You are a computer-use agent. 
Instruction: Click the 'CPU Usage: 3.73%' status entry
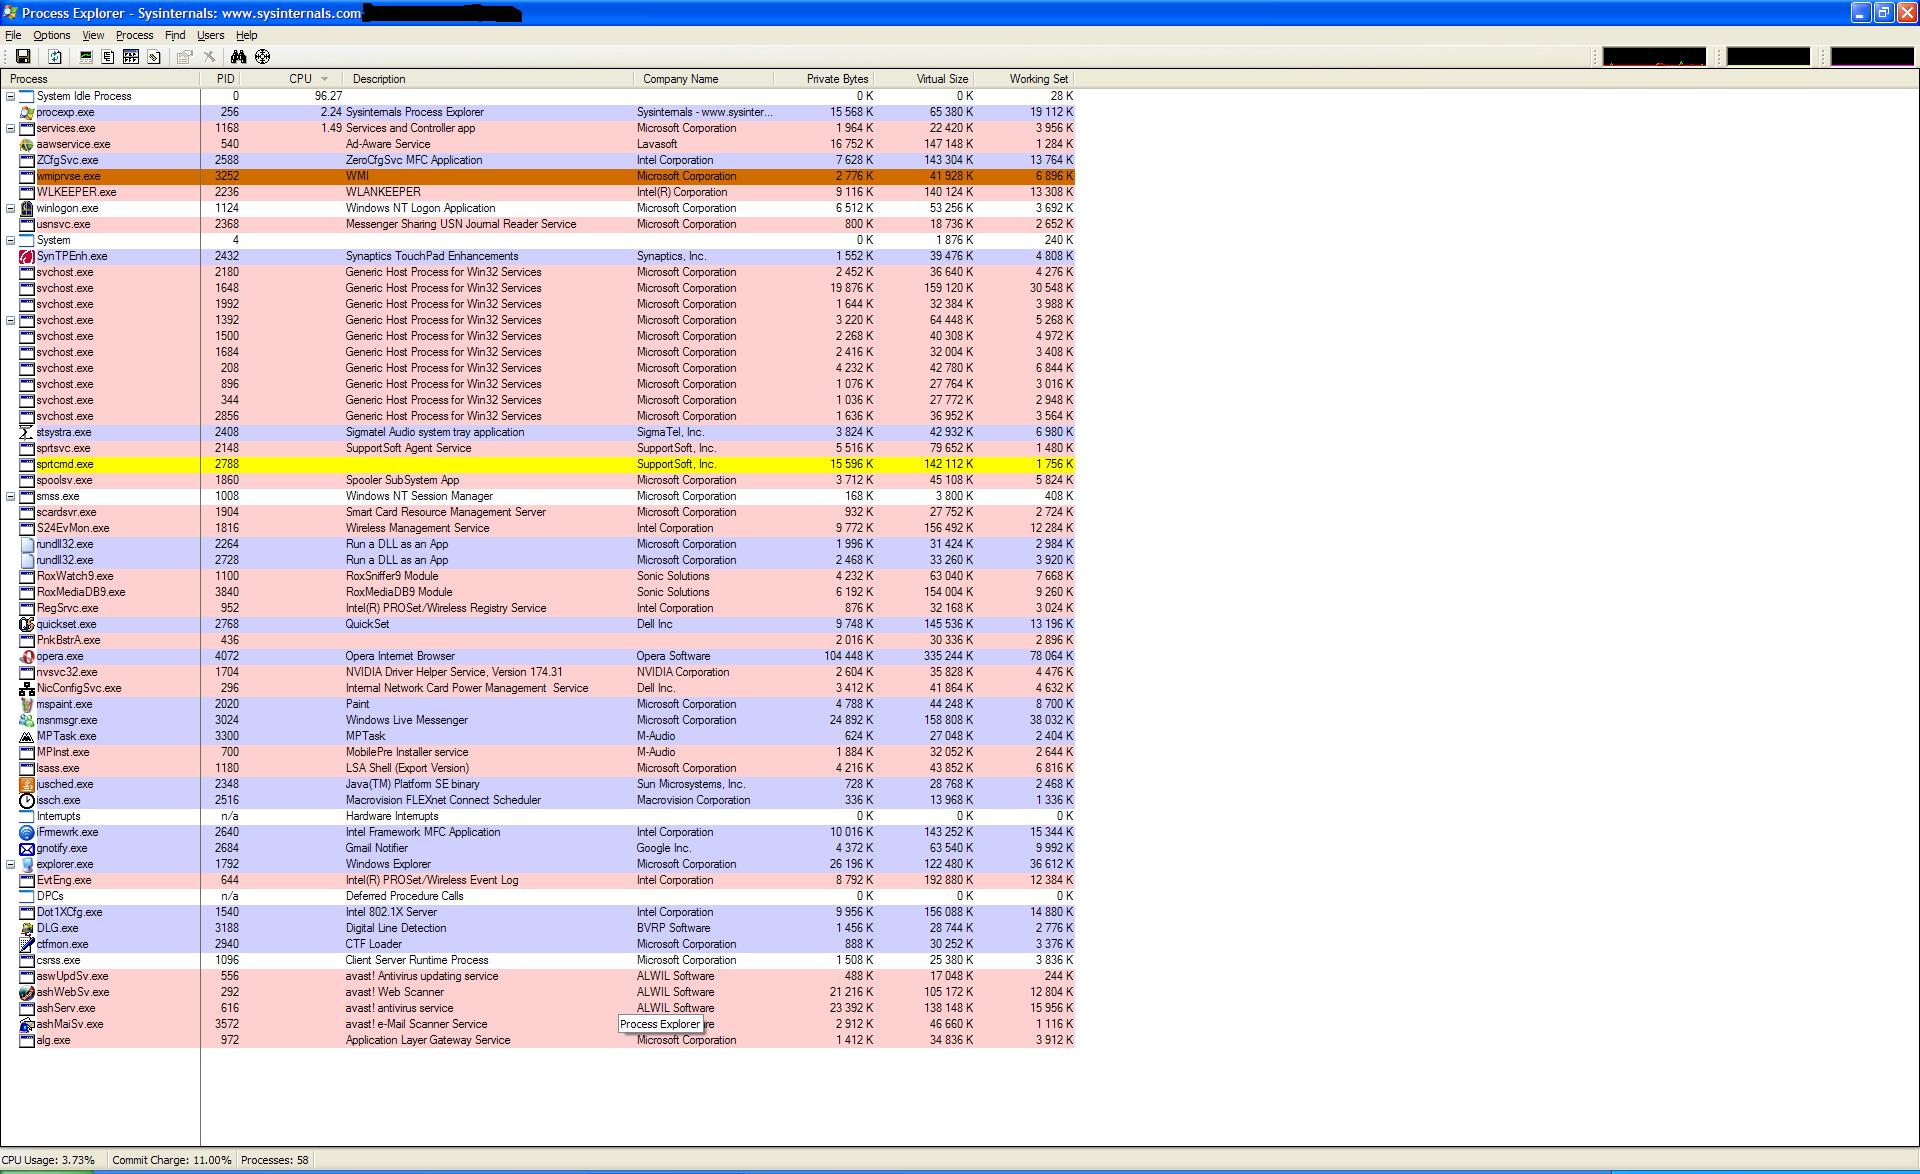[49, 1160]
